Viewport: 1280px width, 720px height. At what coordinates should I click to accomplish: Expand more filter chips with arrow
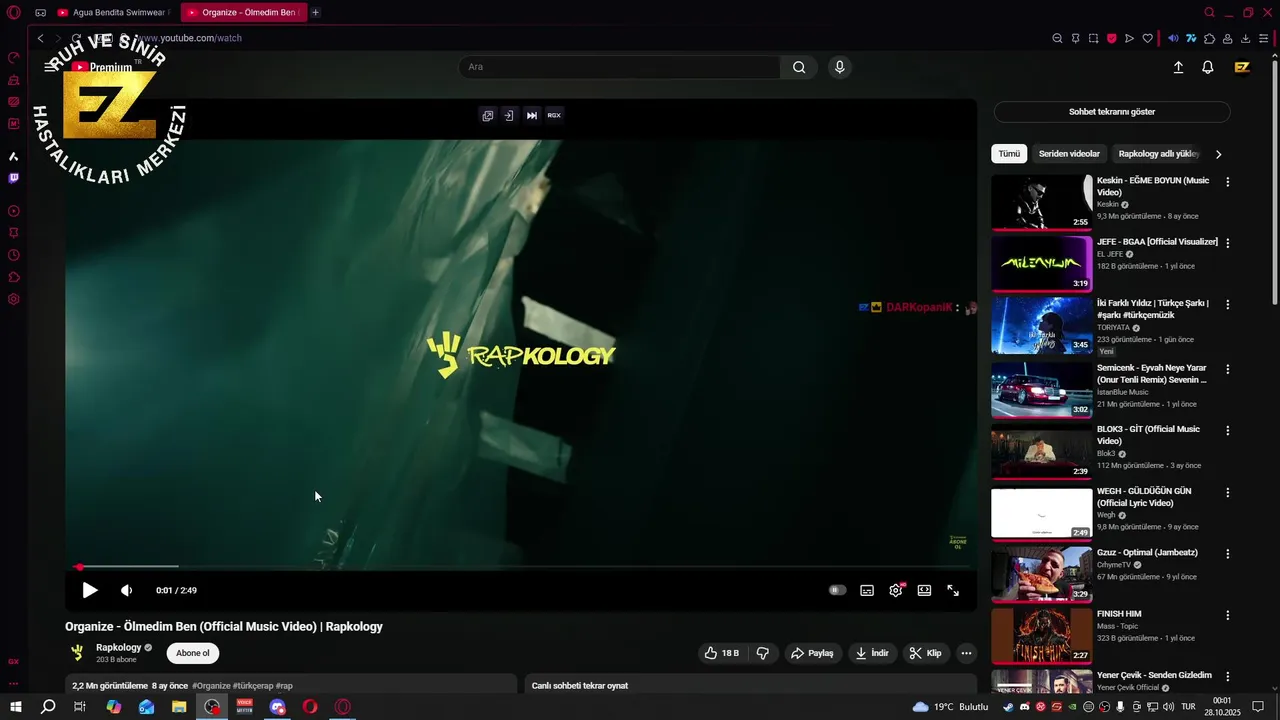coord(1218,154)
